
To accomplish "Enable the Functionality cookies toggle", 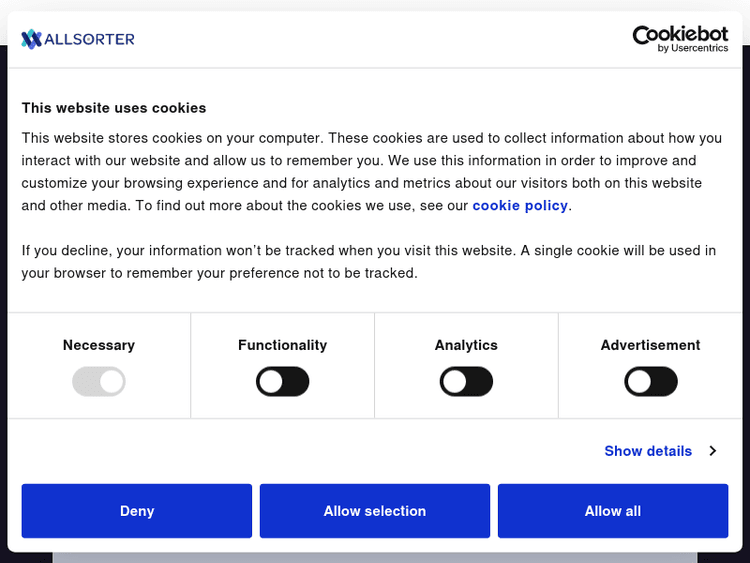I will [x=283, y=381].
